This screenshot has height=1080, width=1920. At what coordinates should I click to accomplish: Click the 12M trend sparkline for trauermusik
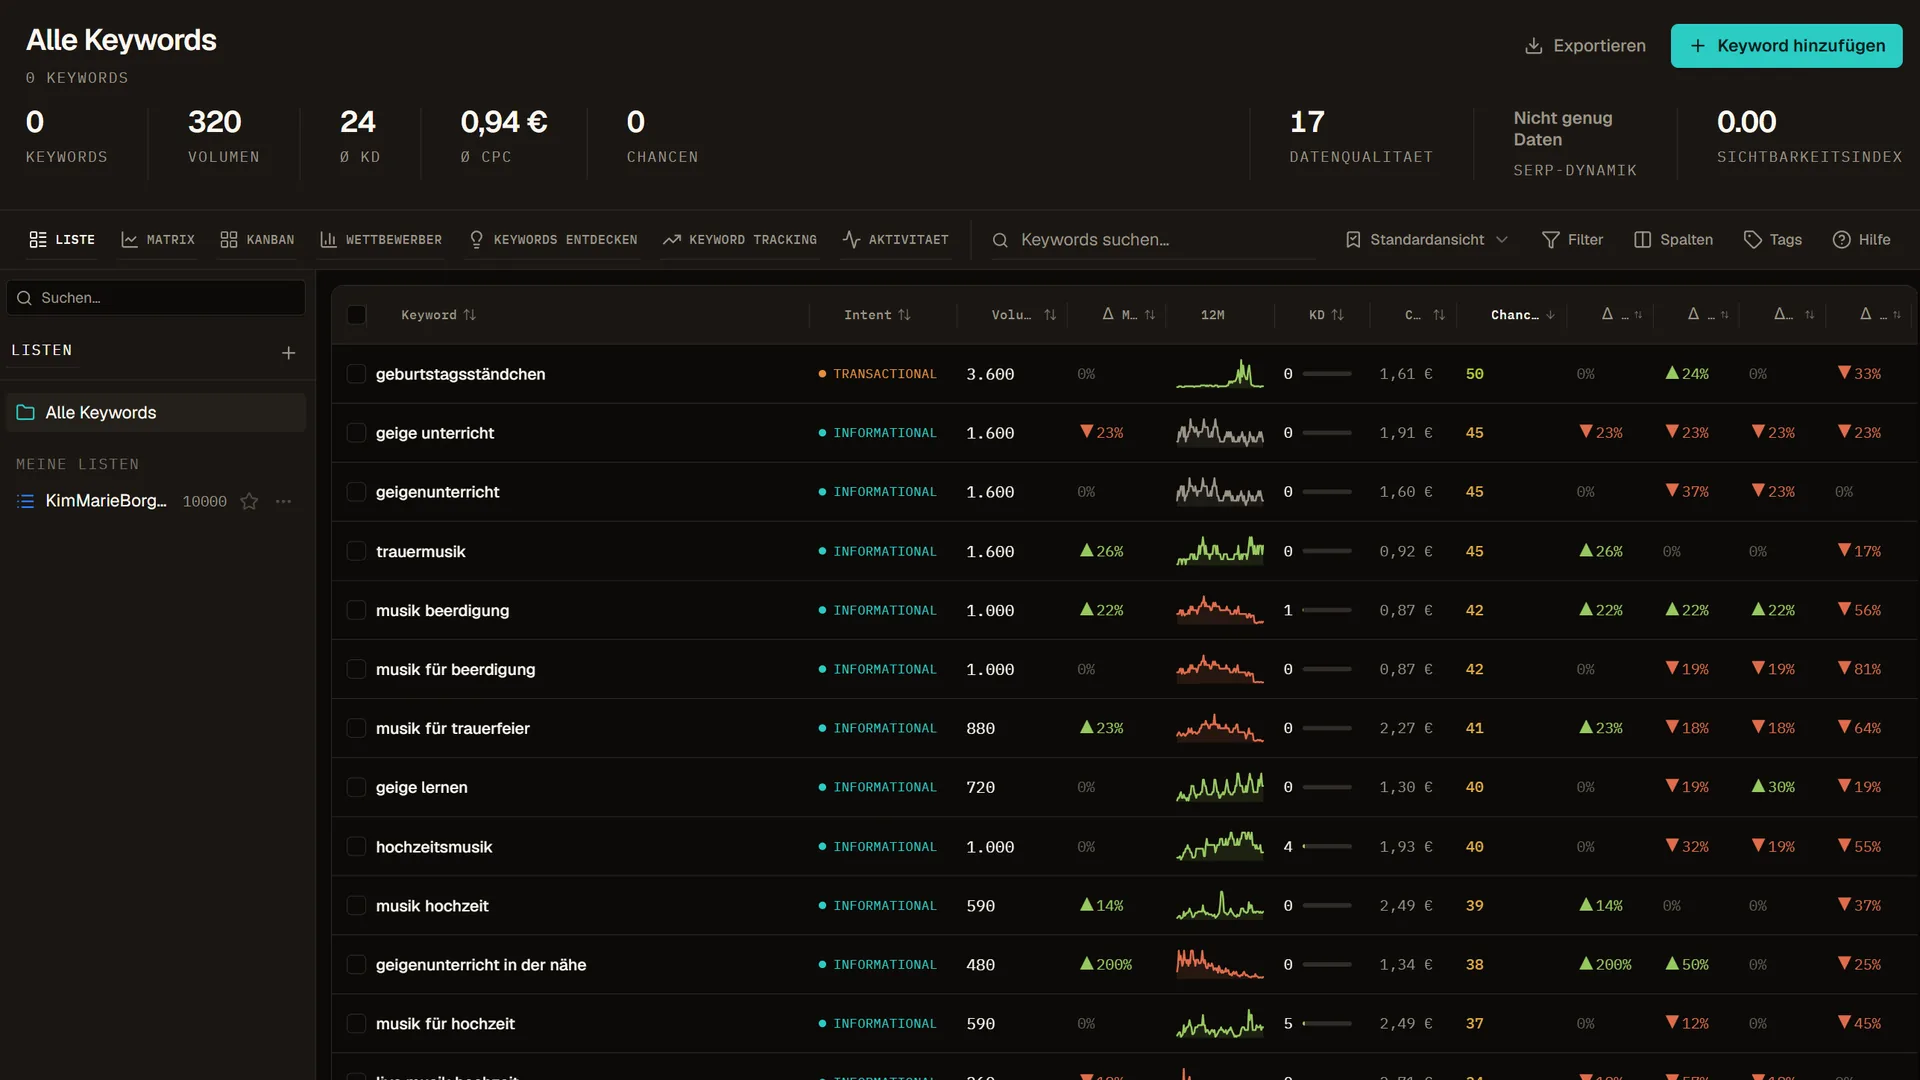point(1220,552)
